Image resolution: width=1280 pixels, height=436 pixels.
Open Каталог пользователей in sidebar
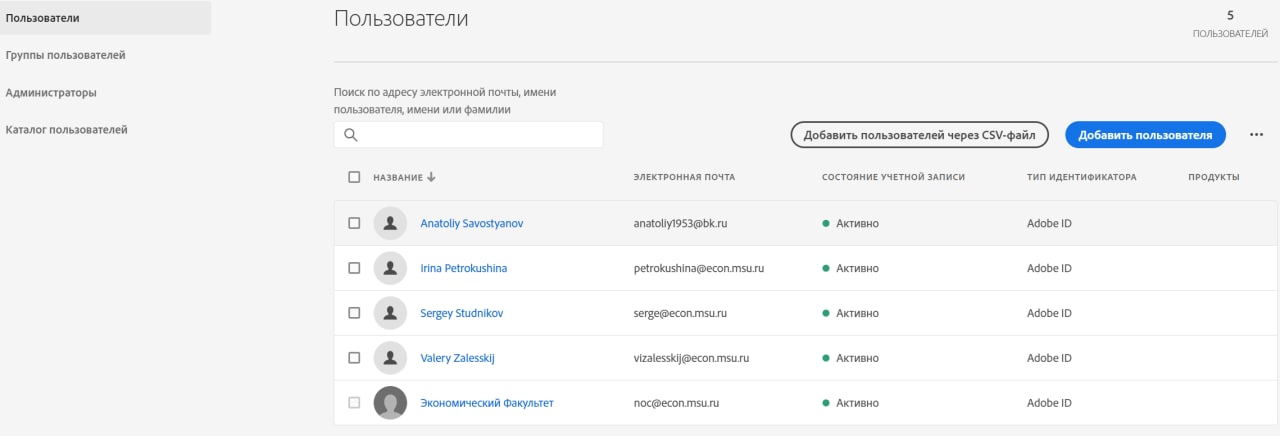click(x=66, y=129)
